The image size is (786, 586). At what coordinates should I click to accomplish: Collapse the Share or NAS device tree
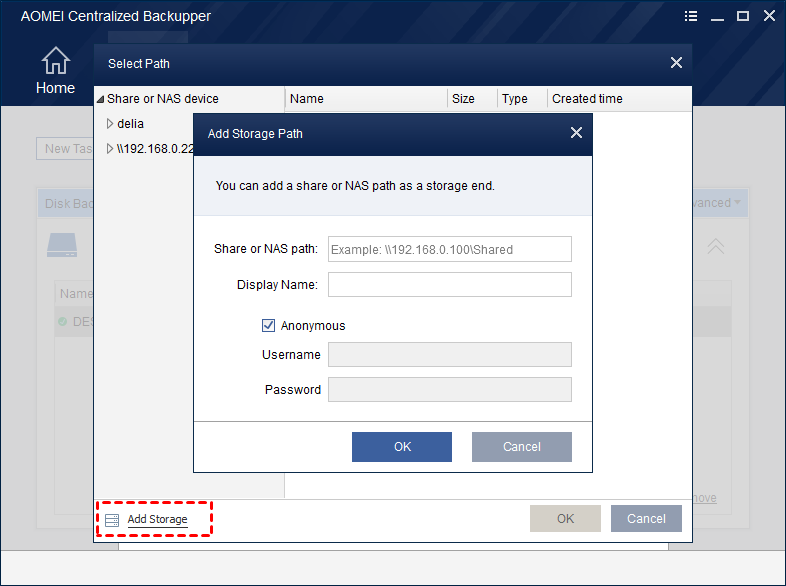(100, 99)
